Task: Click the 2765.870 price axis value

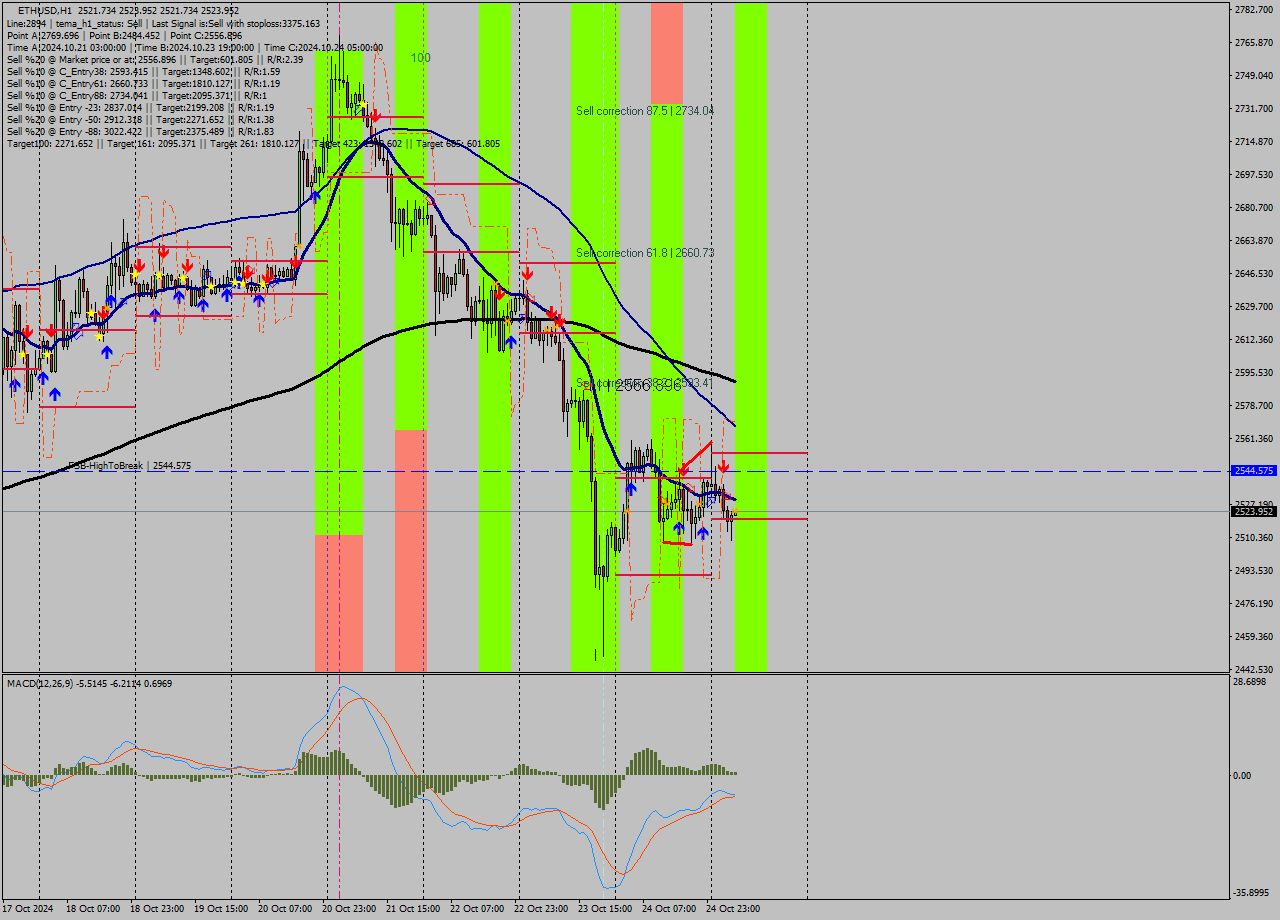Action: coord(1254,42)
